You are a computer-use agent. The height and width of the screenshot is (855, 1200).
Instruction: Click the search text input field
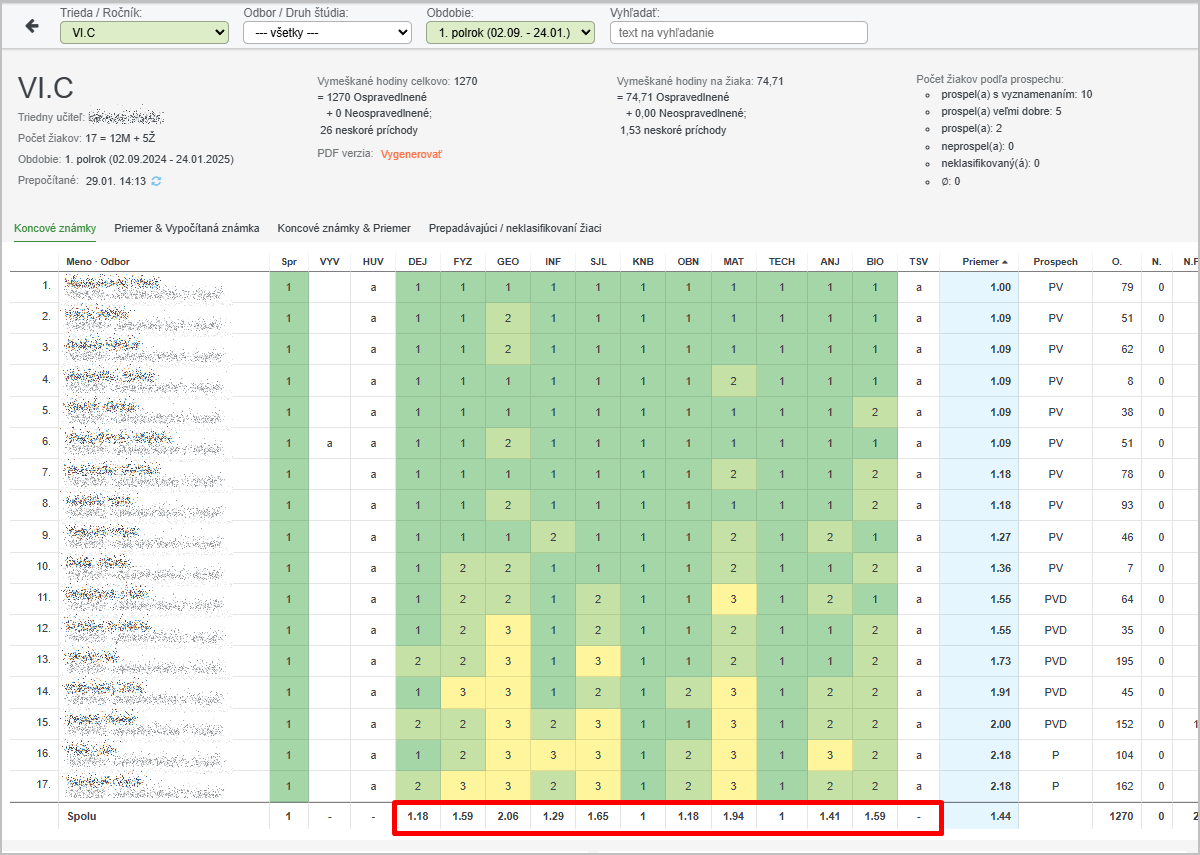738,33
